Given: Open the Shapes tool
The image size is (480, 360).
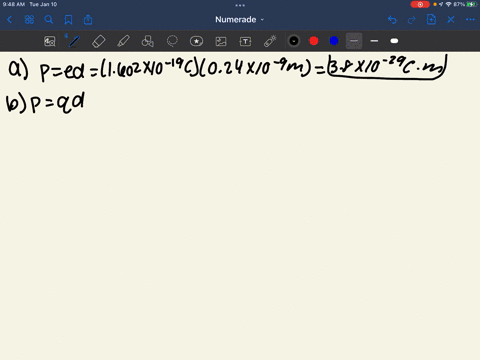Looking at the screenshot, I should pos(147,41).
